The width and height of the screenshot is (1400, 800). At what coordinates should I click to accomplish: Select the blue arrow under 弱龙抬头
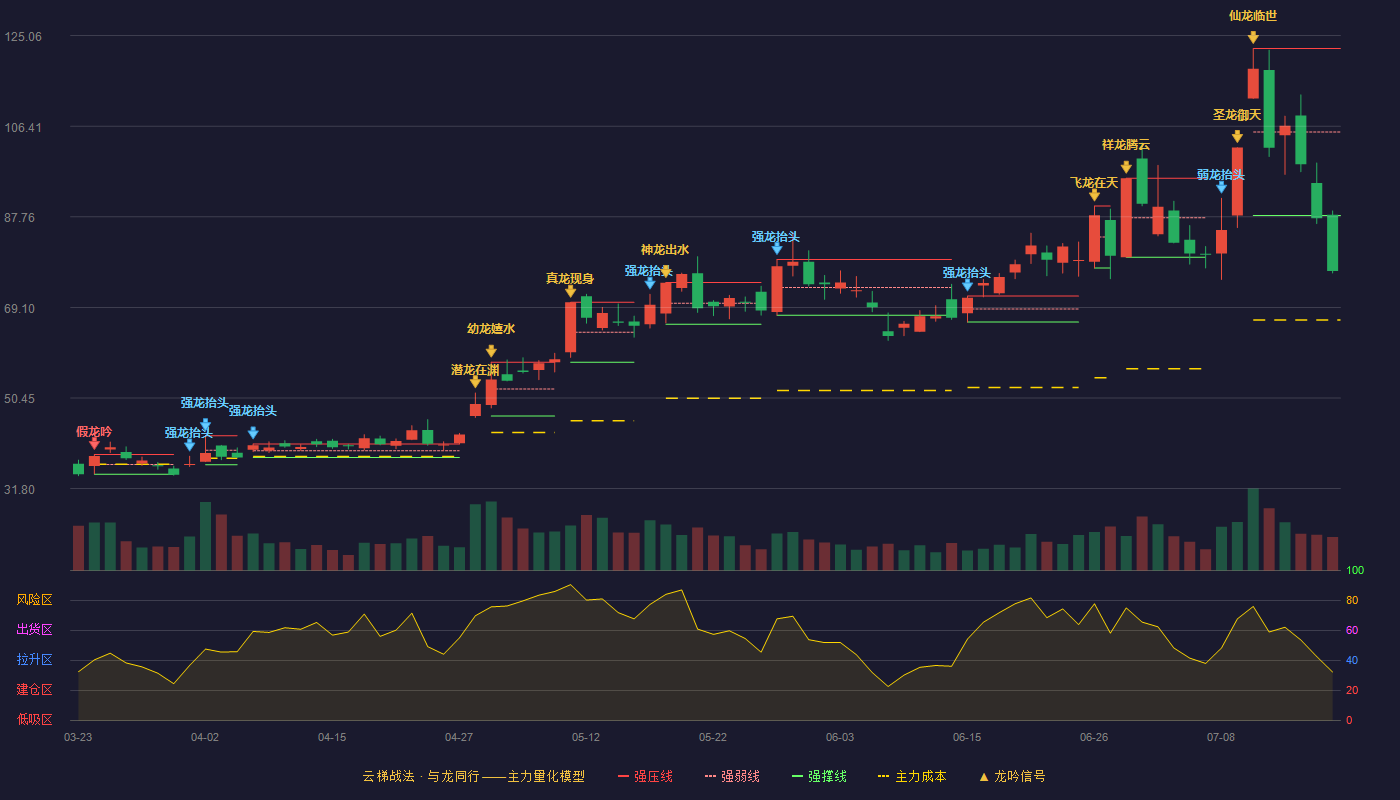coord(1221,187)
